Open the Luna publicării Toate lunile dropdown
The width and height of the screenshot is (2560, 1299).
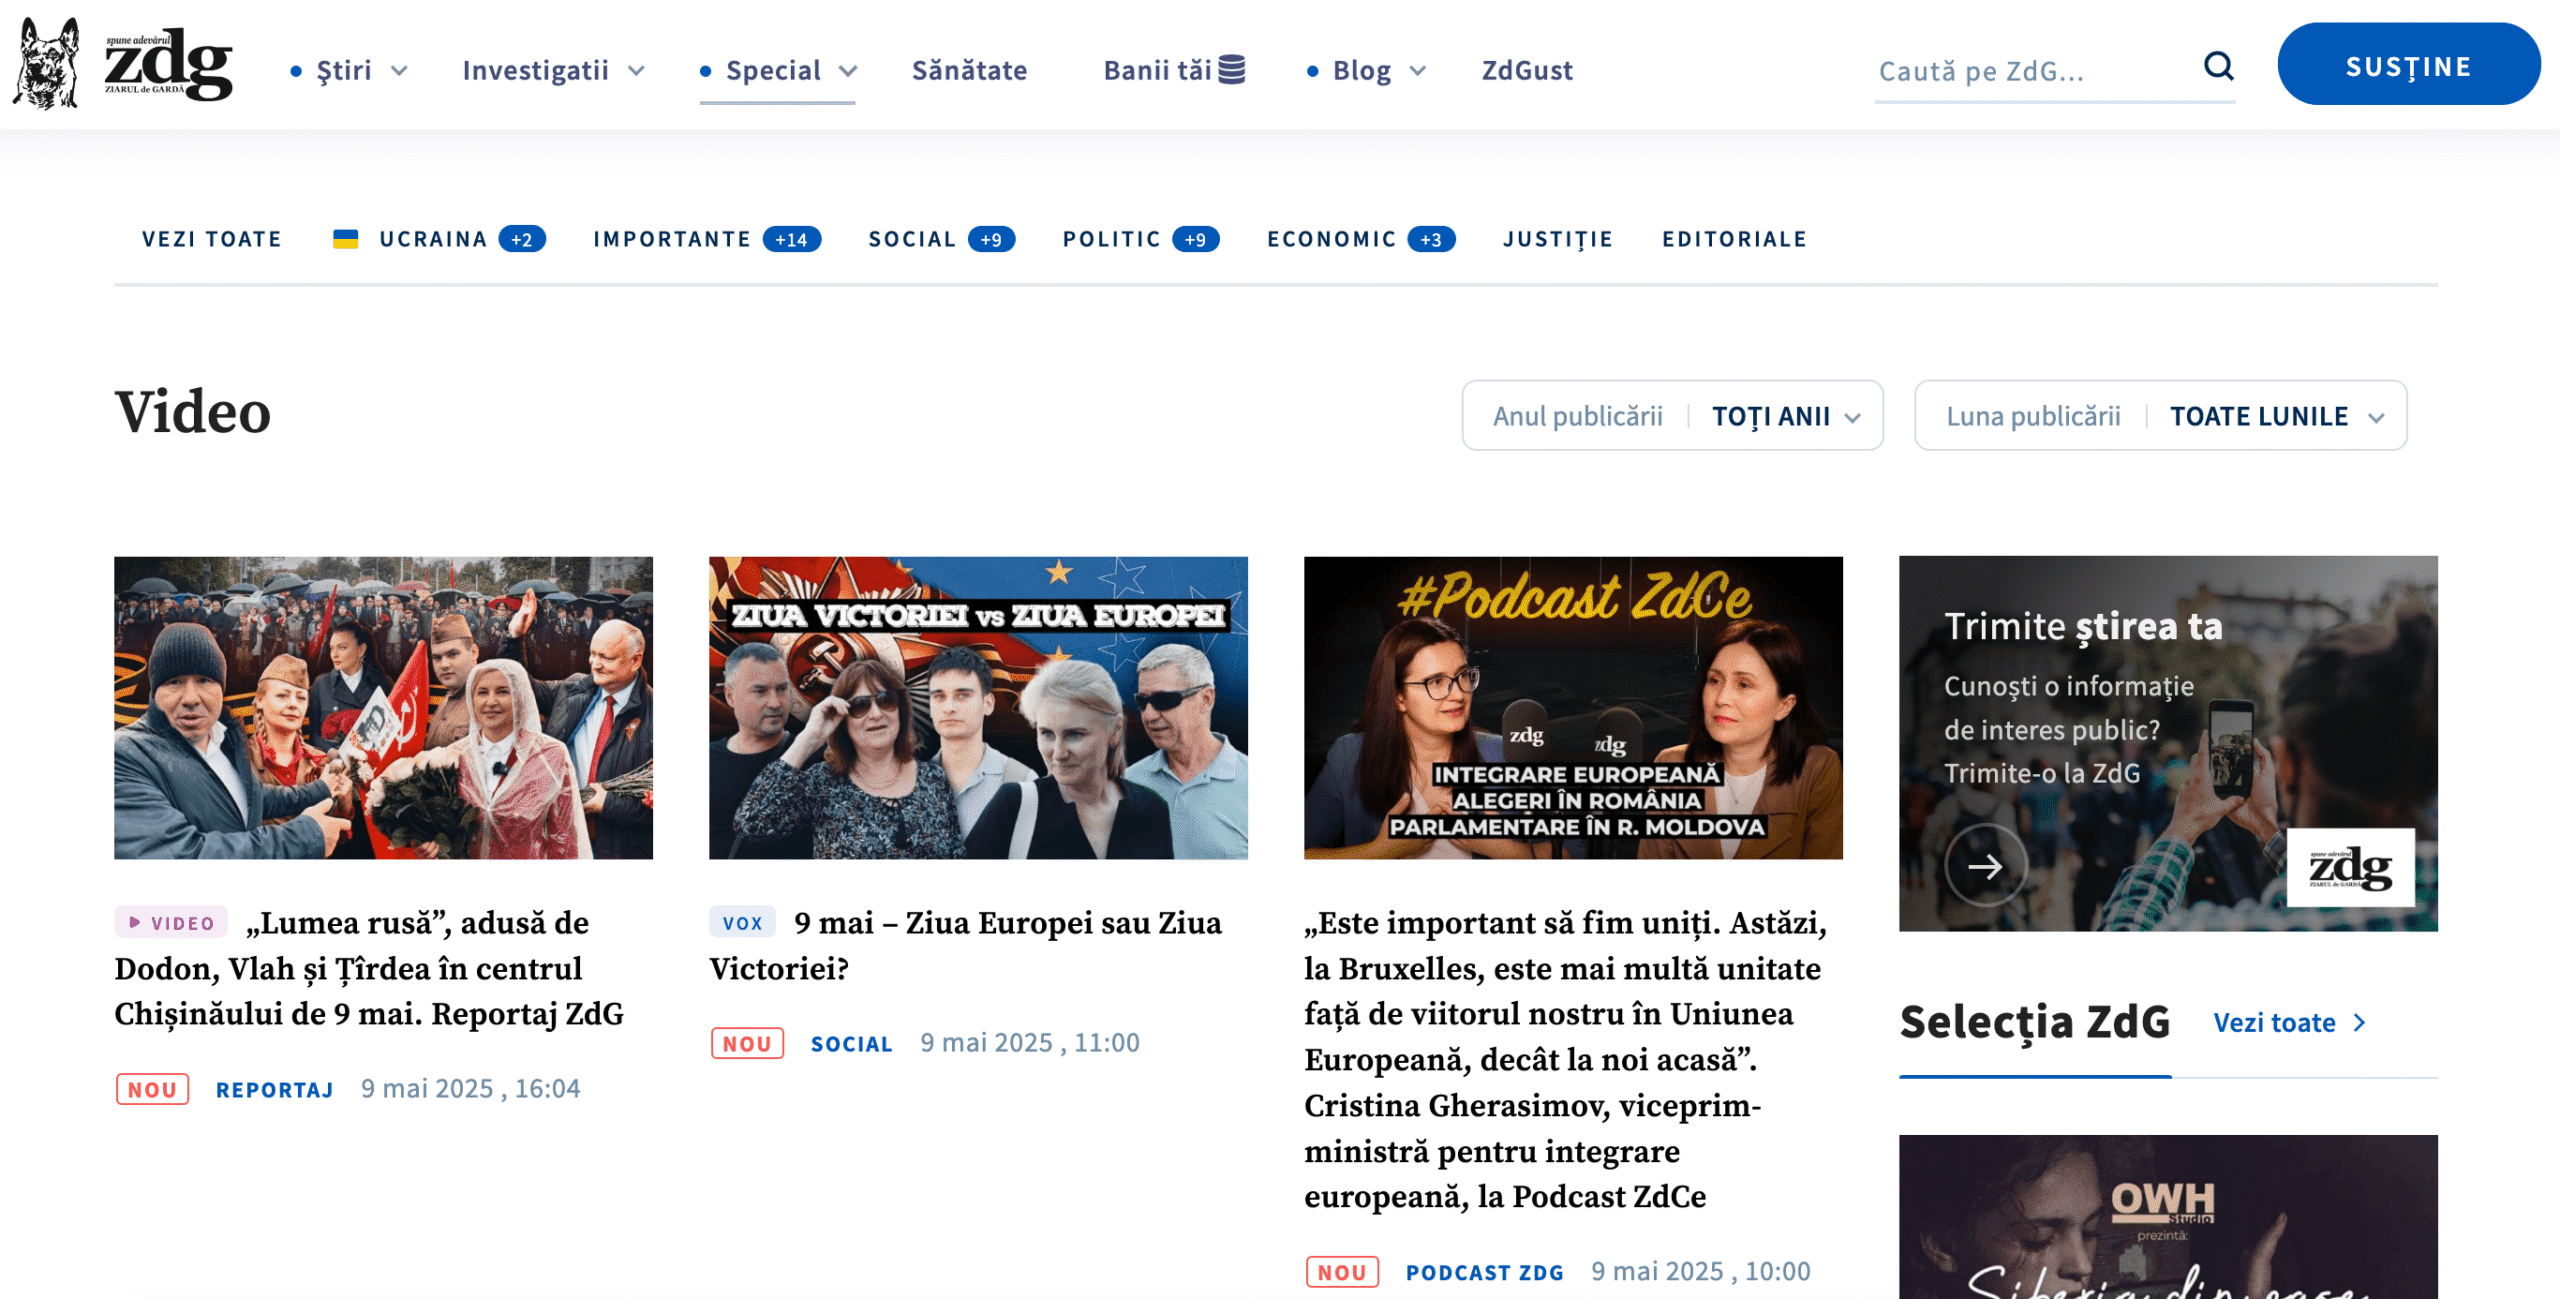[x=2160, y=416]
